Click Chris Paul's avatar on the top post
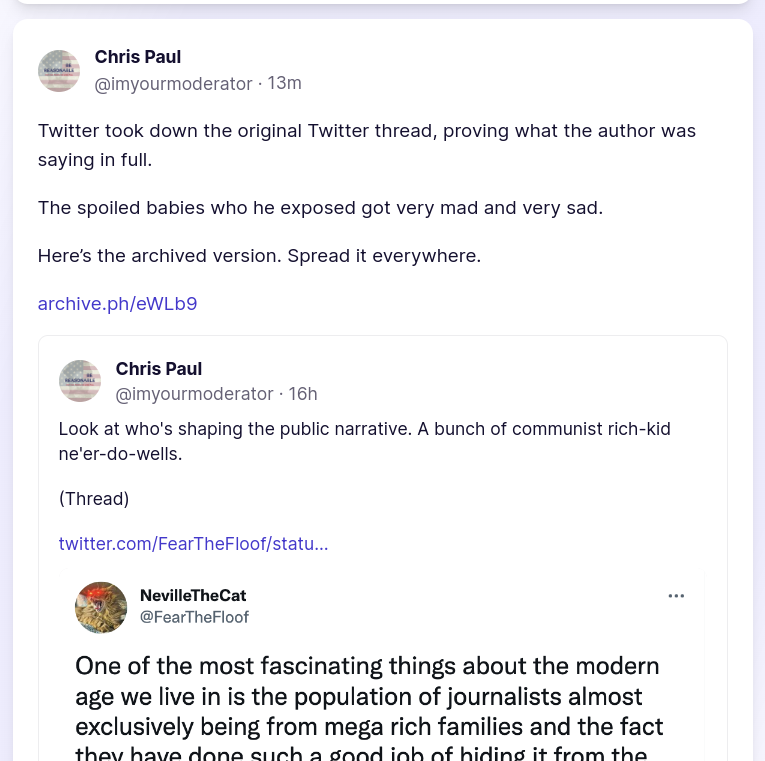This screenshot has height=761, width=765. pyautogui.click(x=59, y=71)
